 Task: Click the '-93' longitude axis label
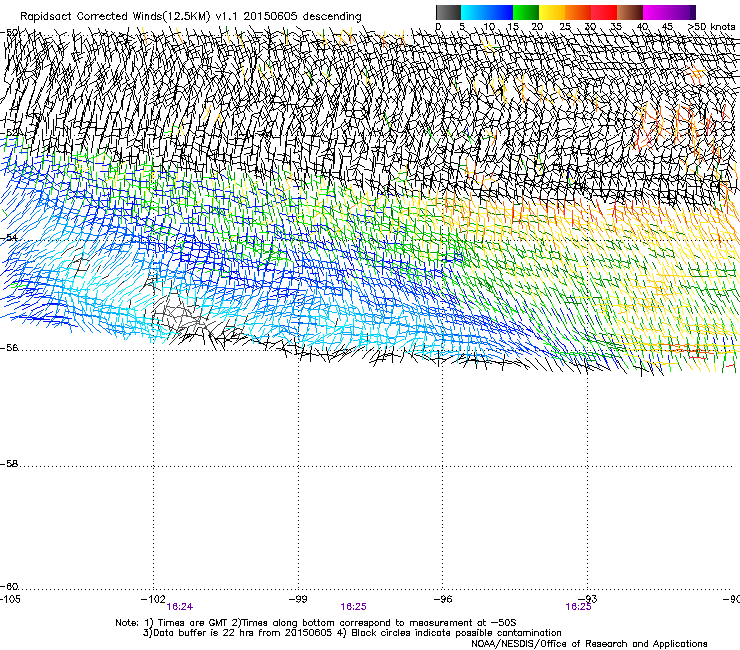[x=588, y=599]
